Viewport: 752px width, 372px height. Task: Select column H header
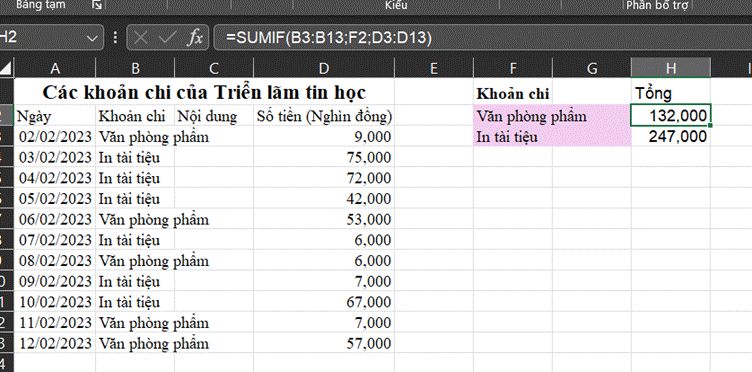click(670, 69)
